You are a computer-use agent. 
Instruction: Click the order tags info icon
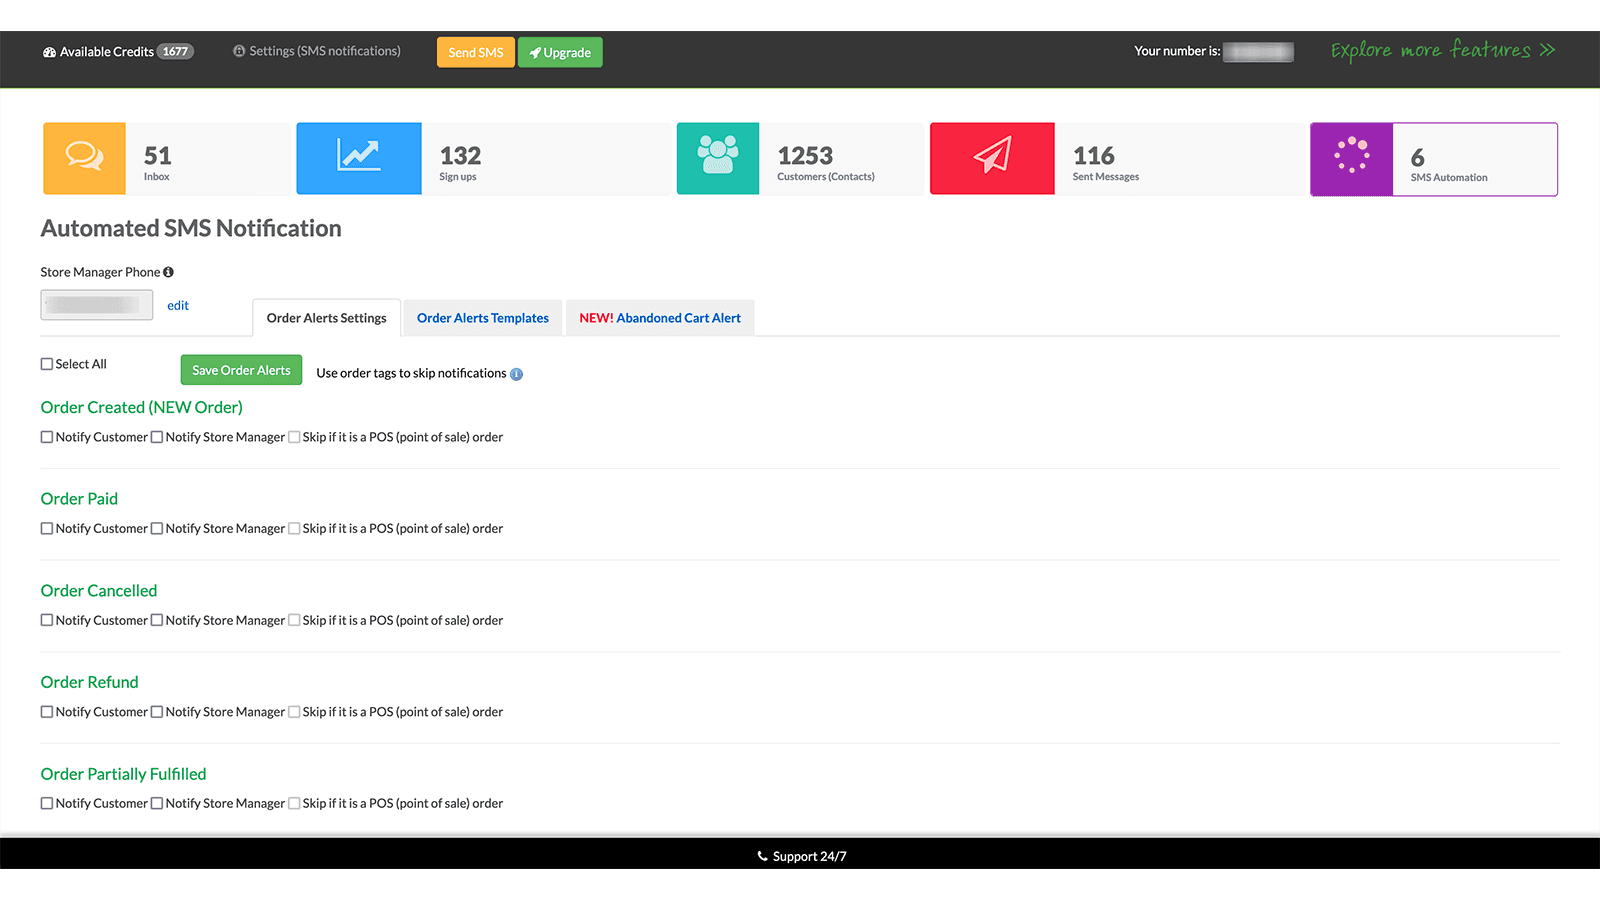coord(516,373)
